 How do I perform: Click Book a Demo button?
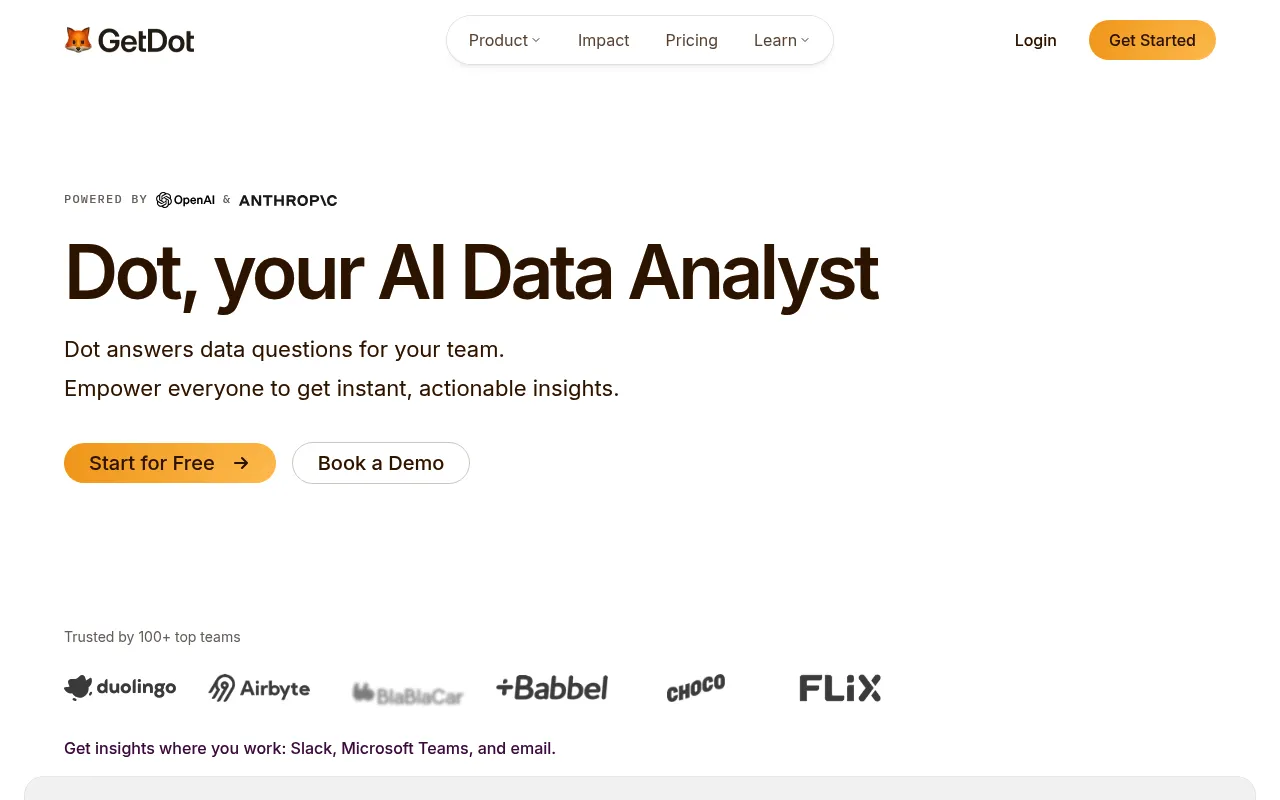coord(381,463)
